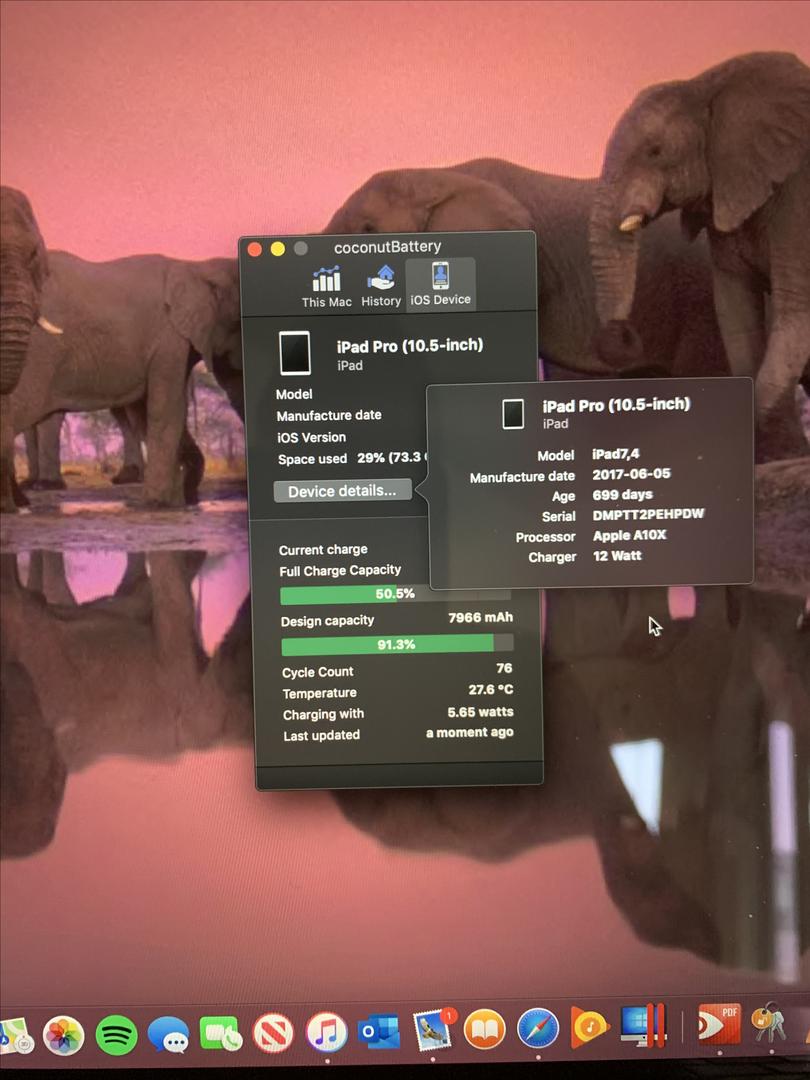Image resolution: width=810 pixels, height=1080 pixels.
Task: Open iTunes from the Dock
Action: pos(326,1033)
